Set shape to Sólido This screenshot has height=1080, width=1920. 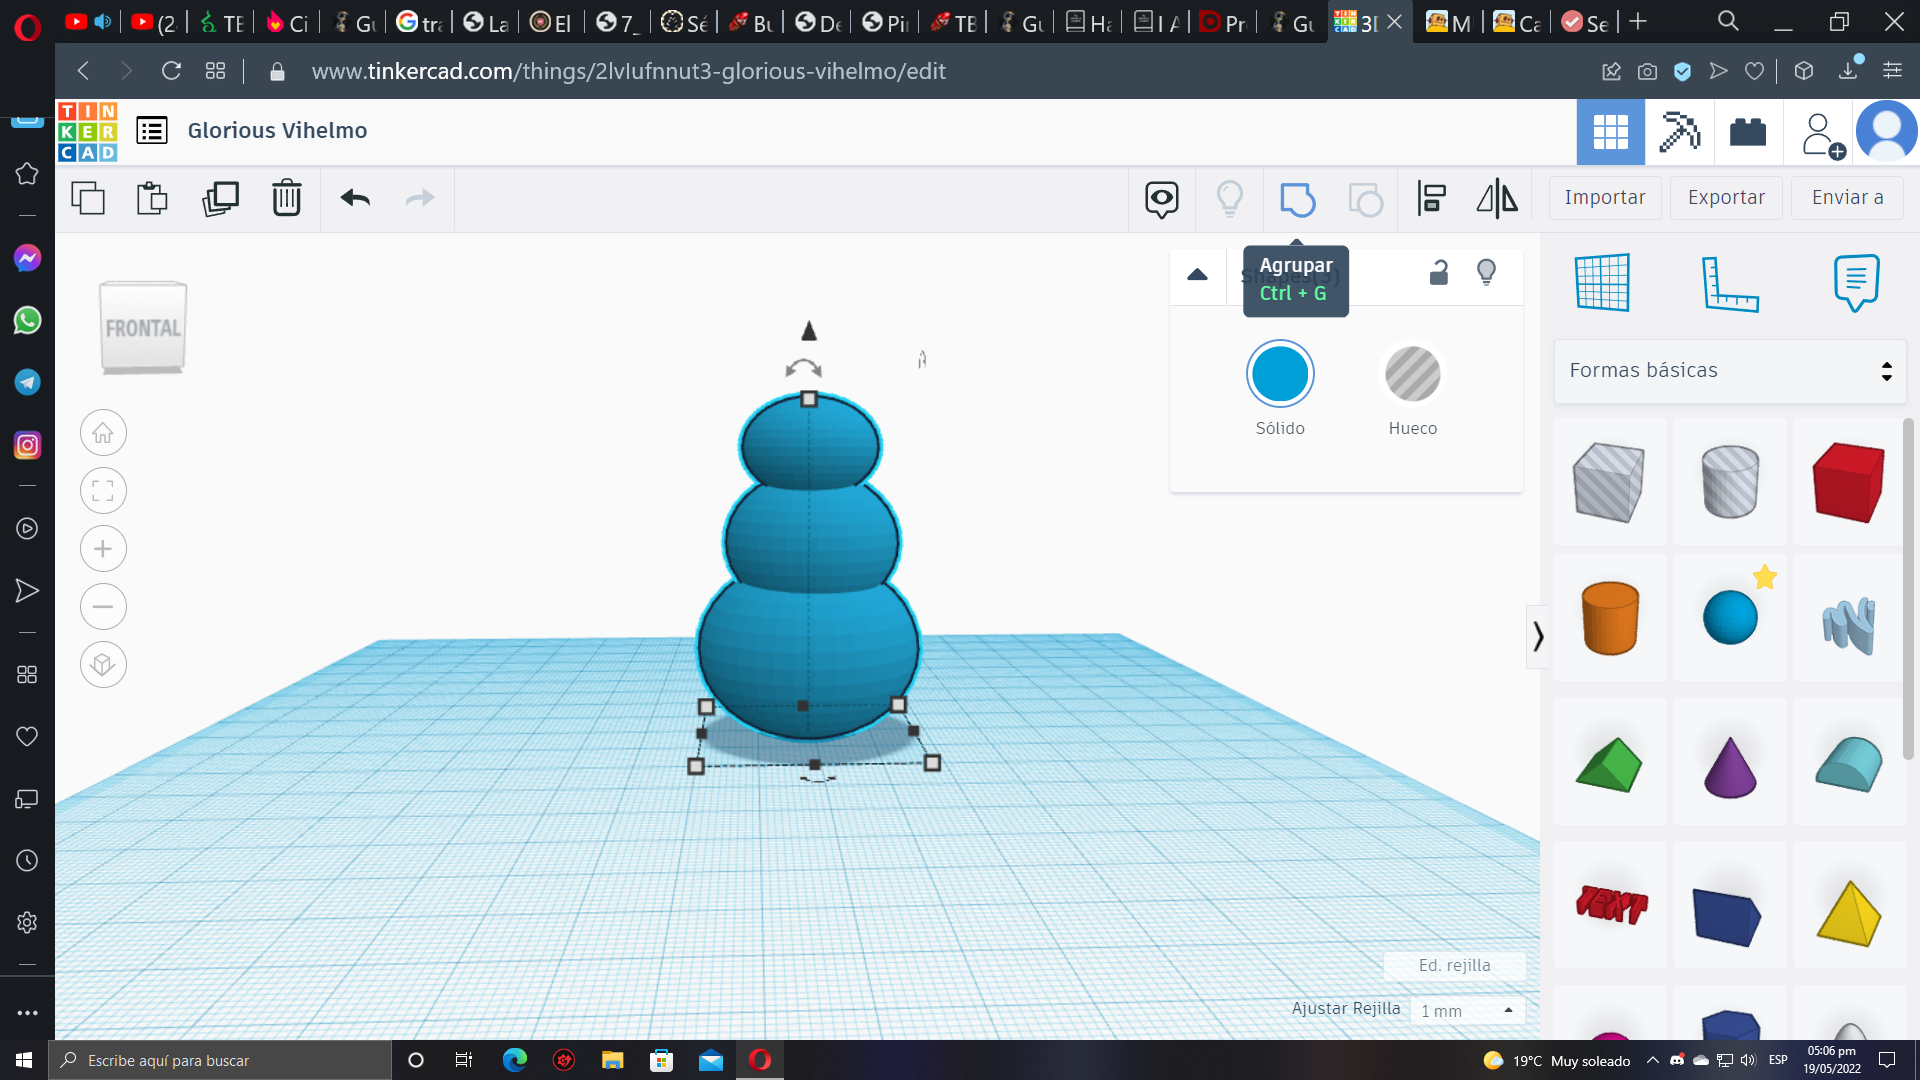point(1280,374)
